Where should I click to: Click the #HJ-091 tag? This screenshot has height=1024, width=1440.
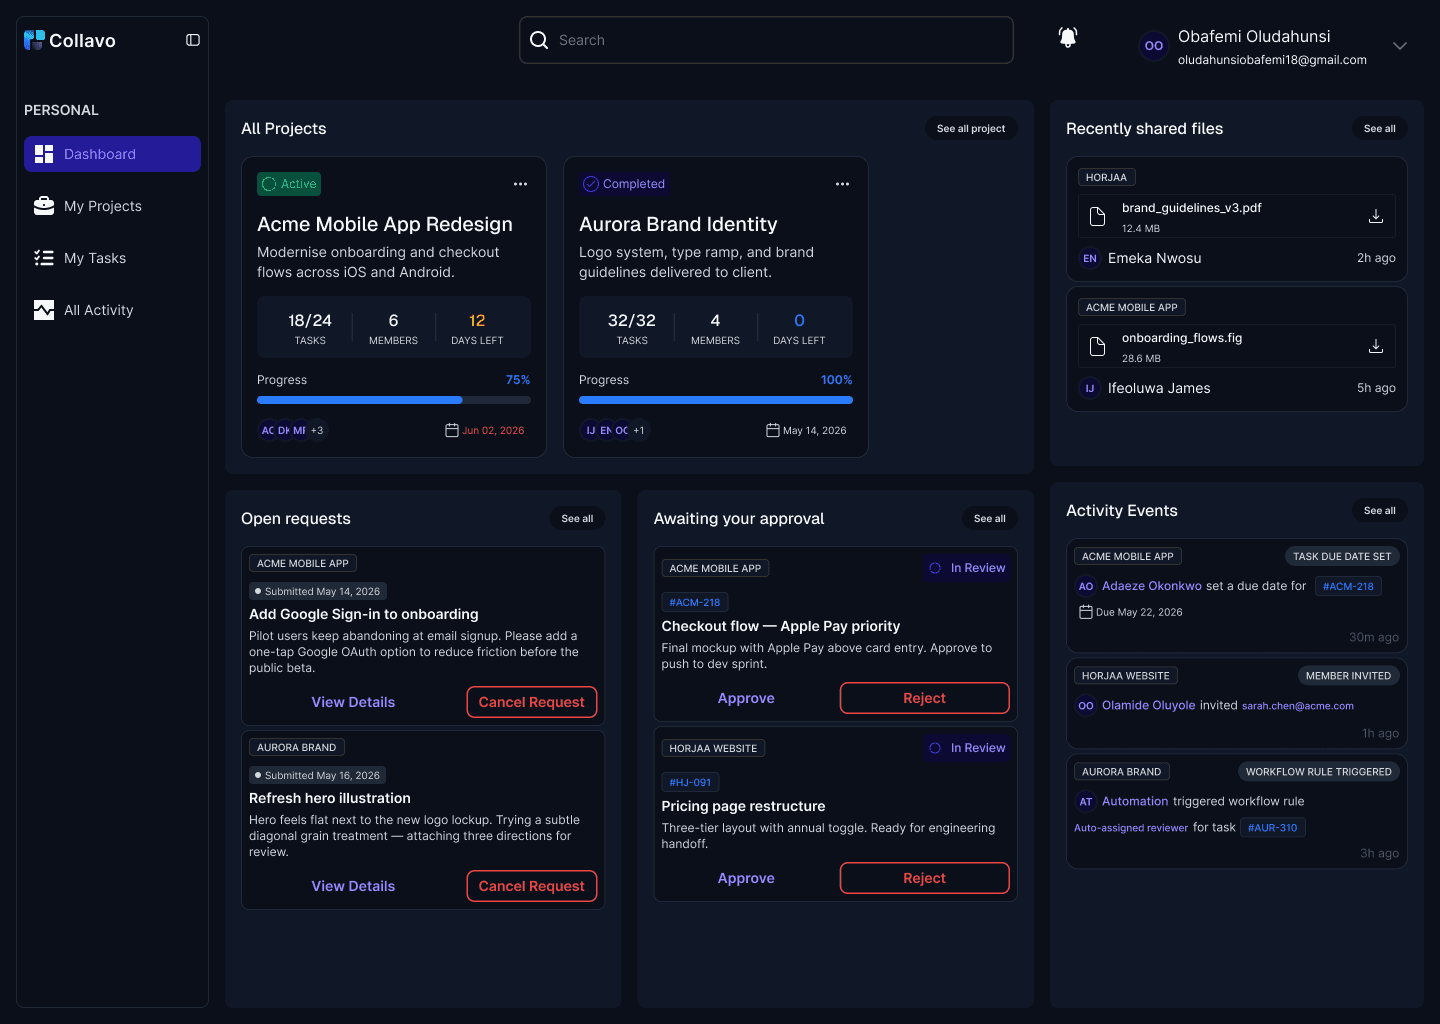click(690, 782)
